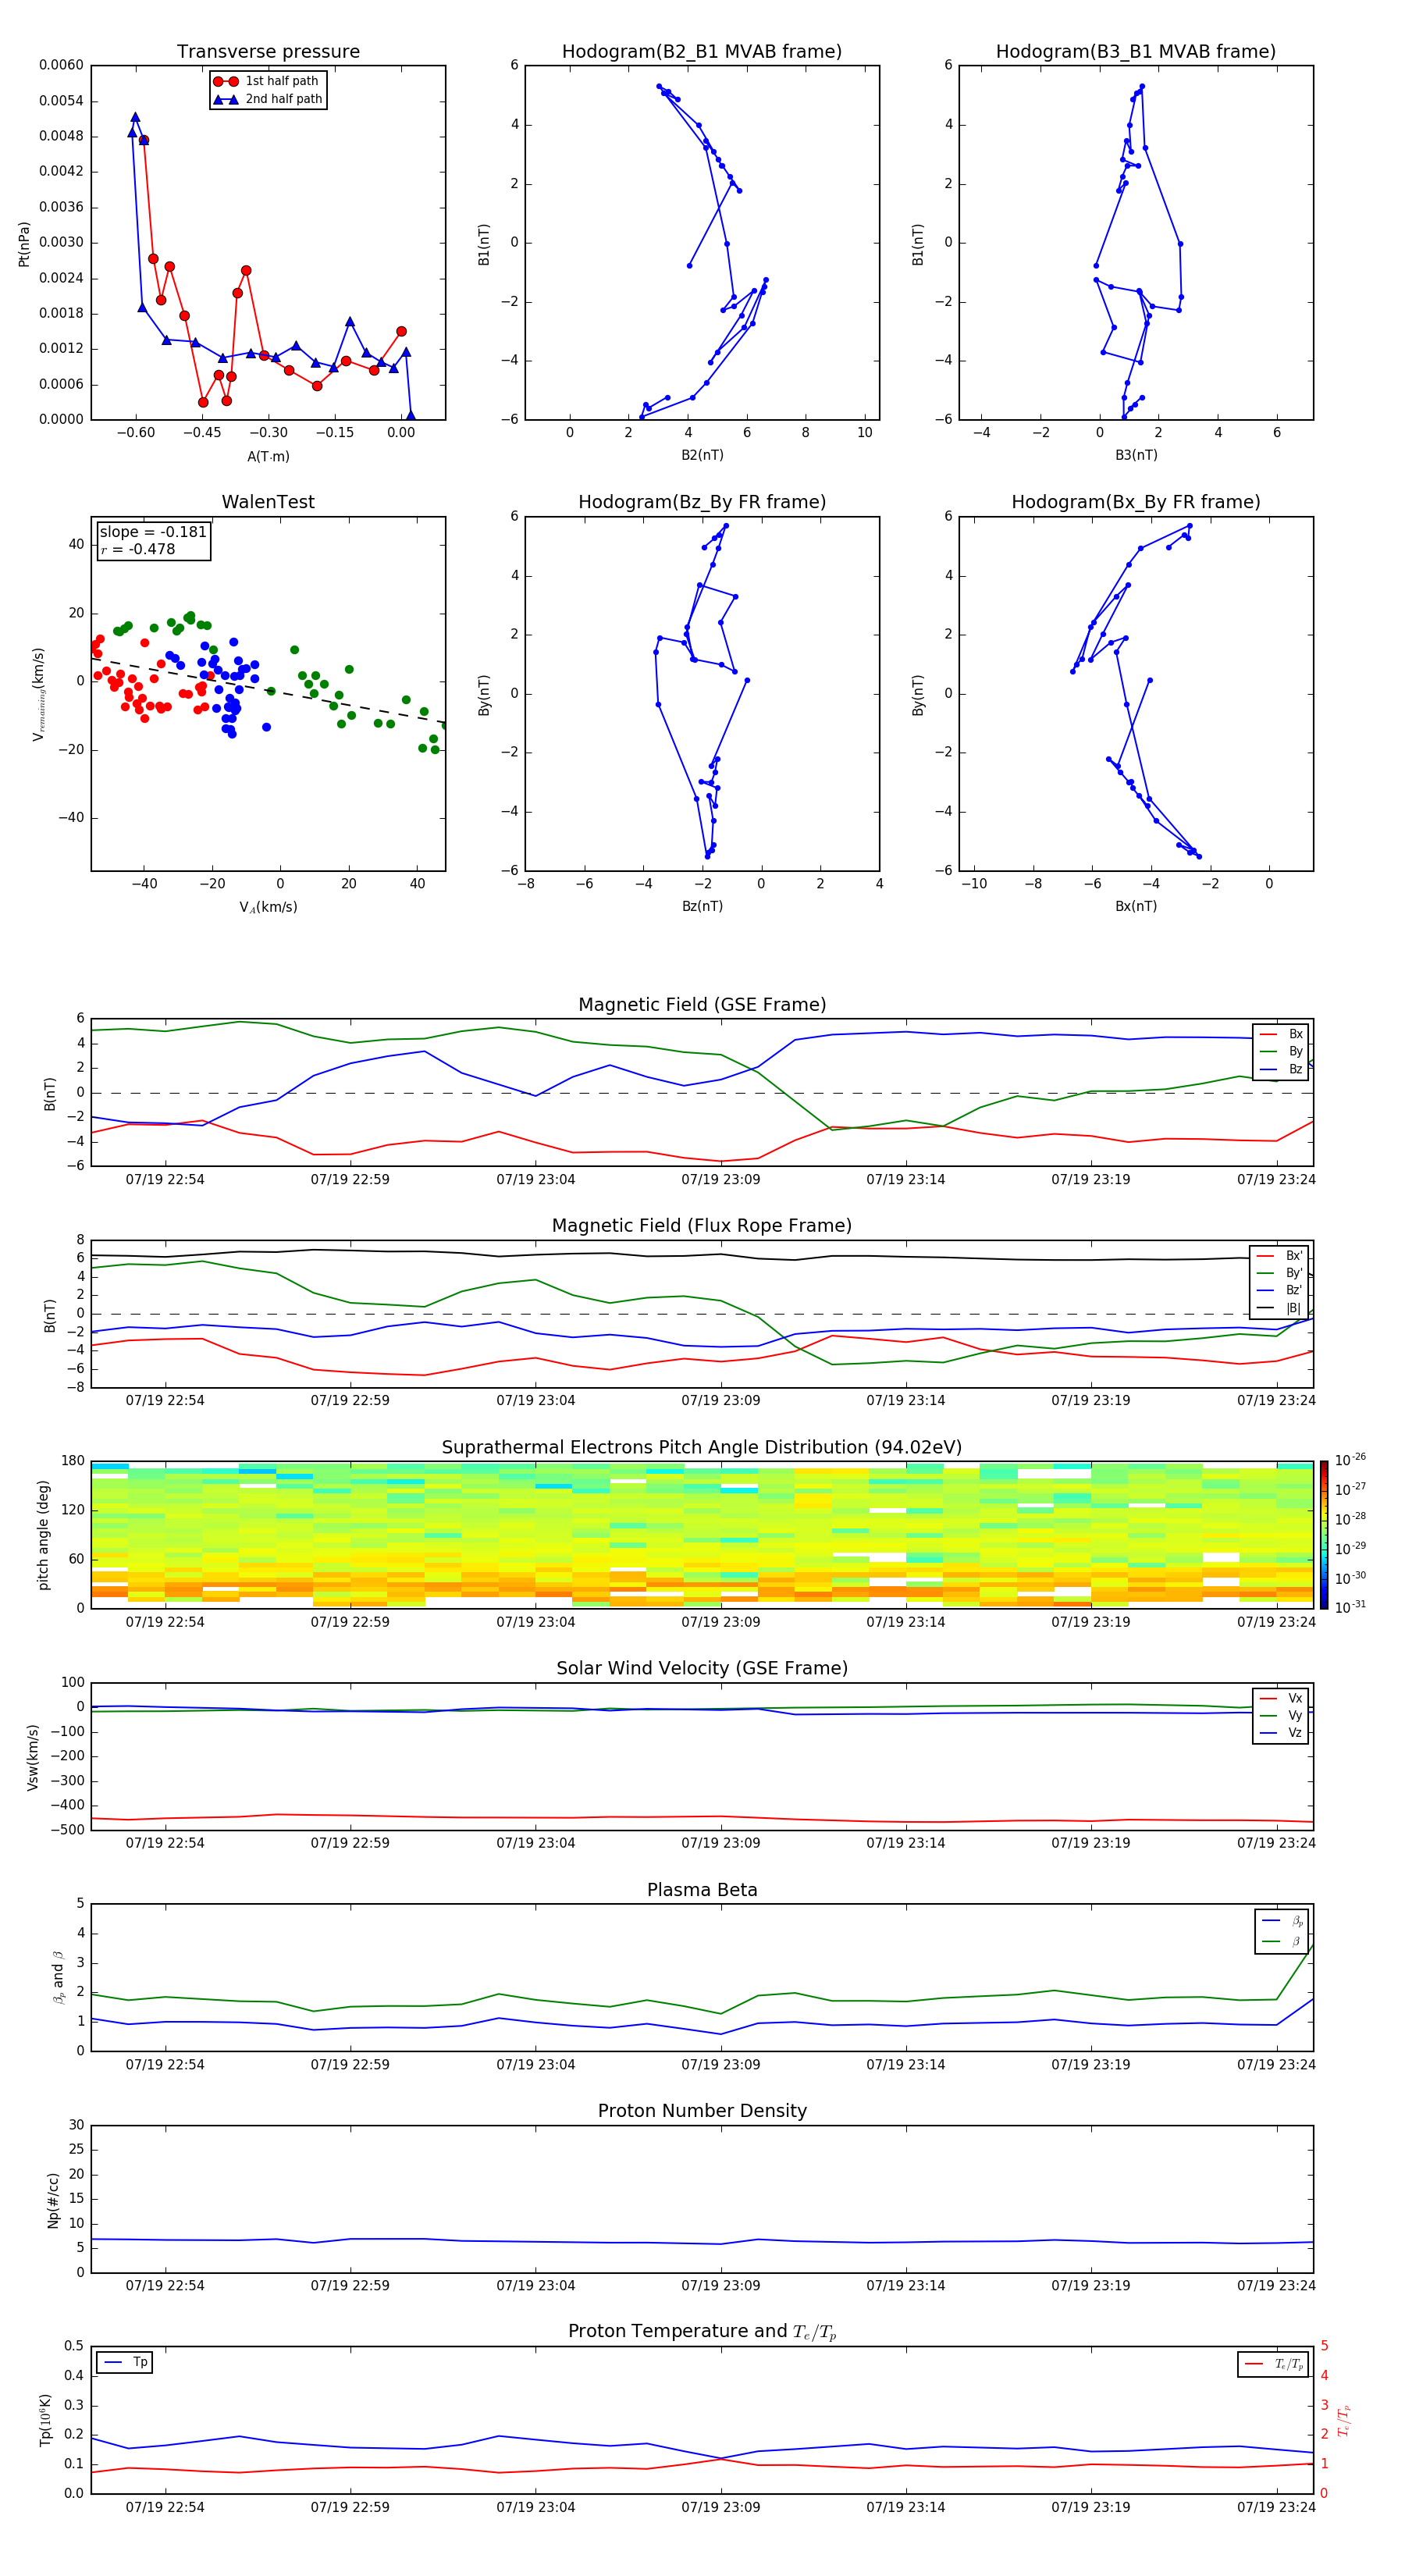Click the "A(T·m)" x-axis label
The width and height of the screenshot is (1405, 2576).
268,456
